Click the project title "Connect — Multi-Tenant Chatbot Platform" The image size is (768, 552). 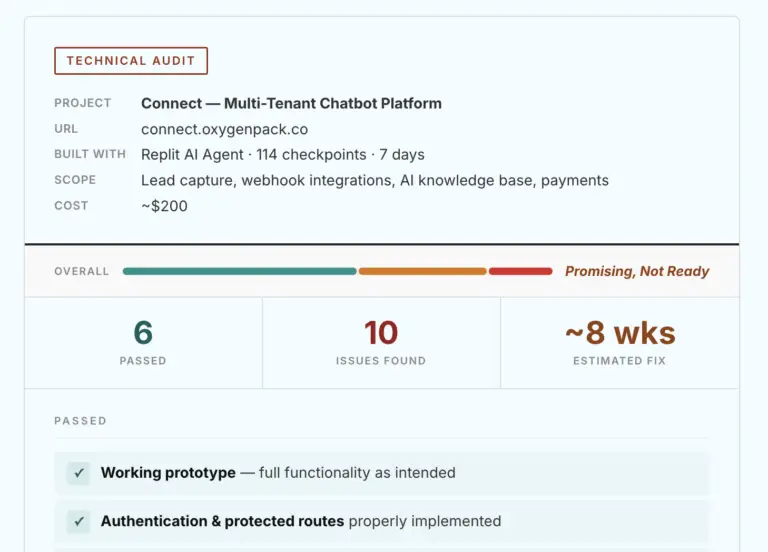(291, 103)
